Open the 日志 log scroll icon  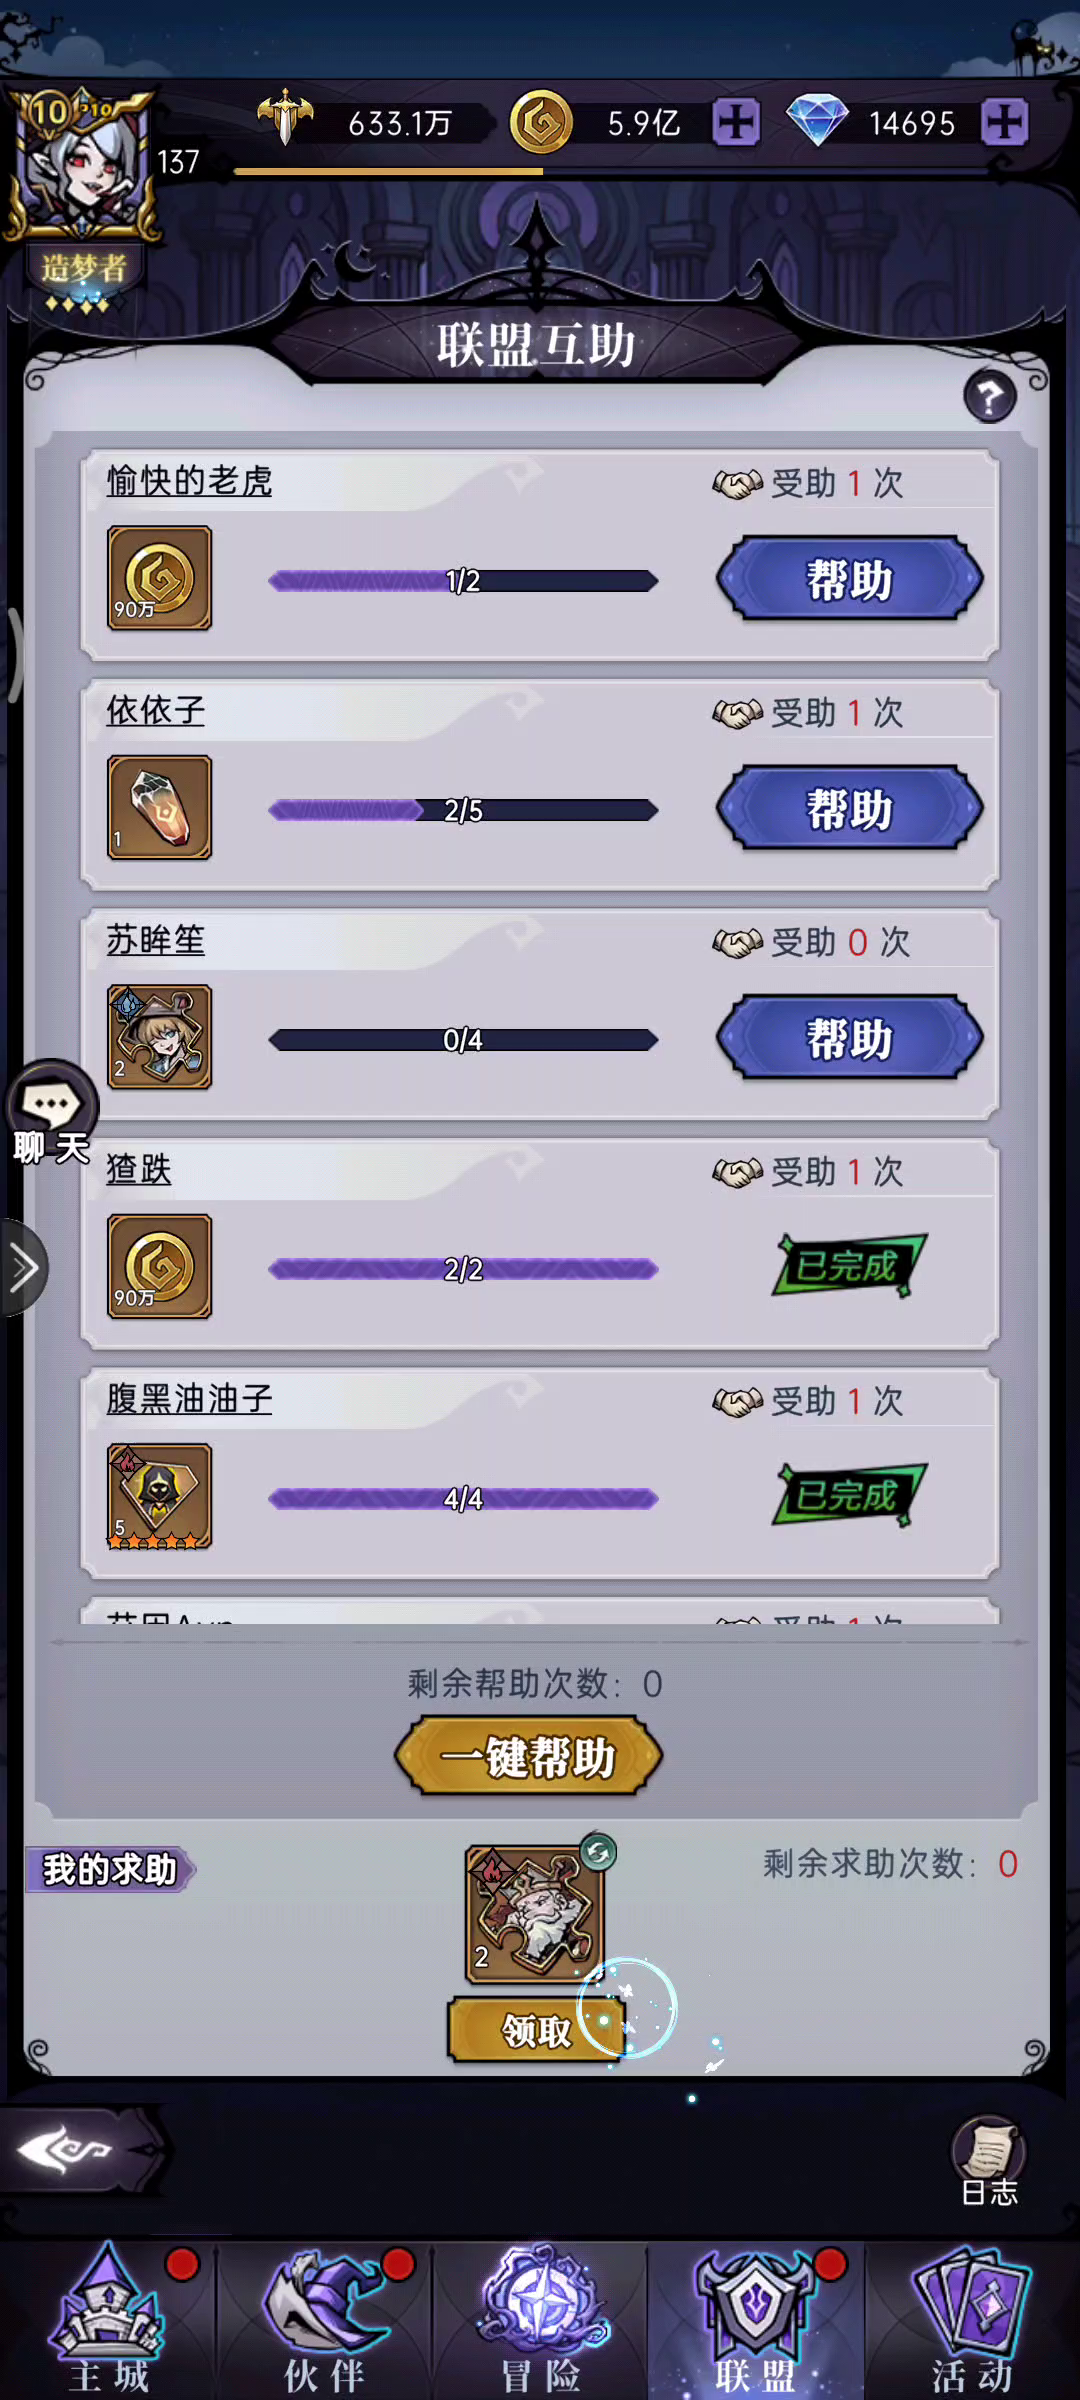coord(989,2160)
